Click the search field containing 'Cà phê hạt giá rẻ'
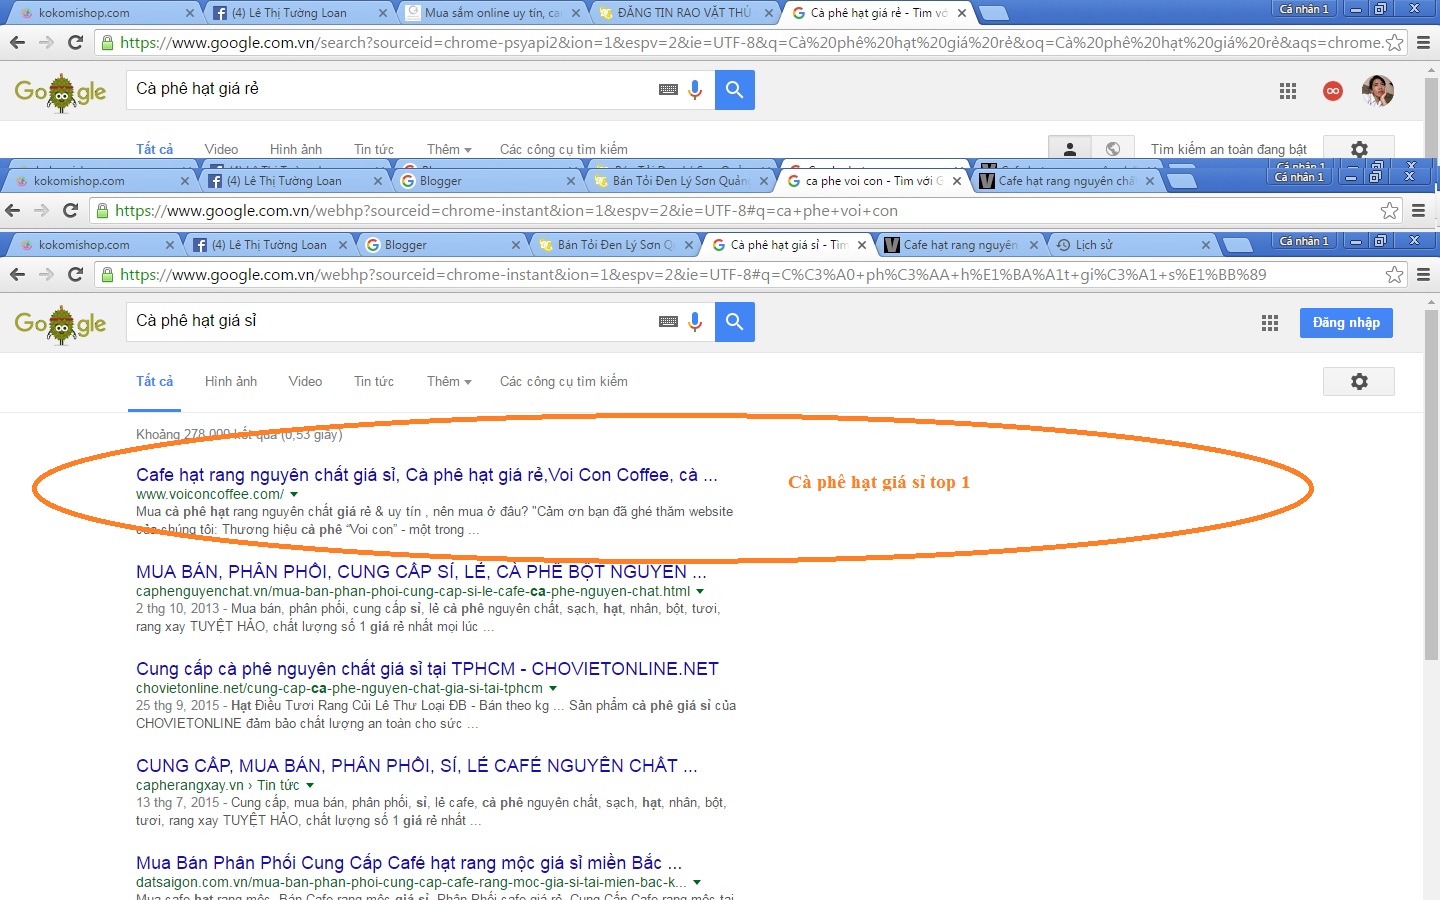Image resolution: width=1440 pixels, height=900 pixels. [x=390, y=90]
